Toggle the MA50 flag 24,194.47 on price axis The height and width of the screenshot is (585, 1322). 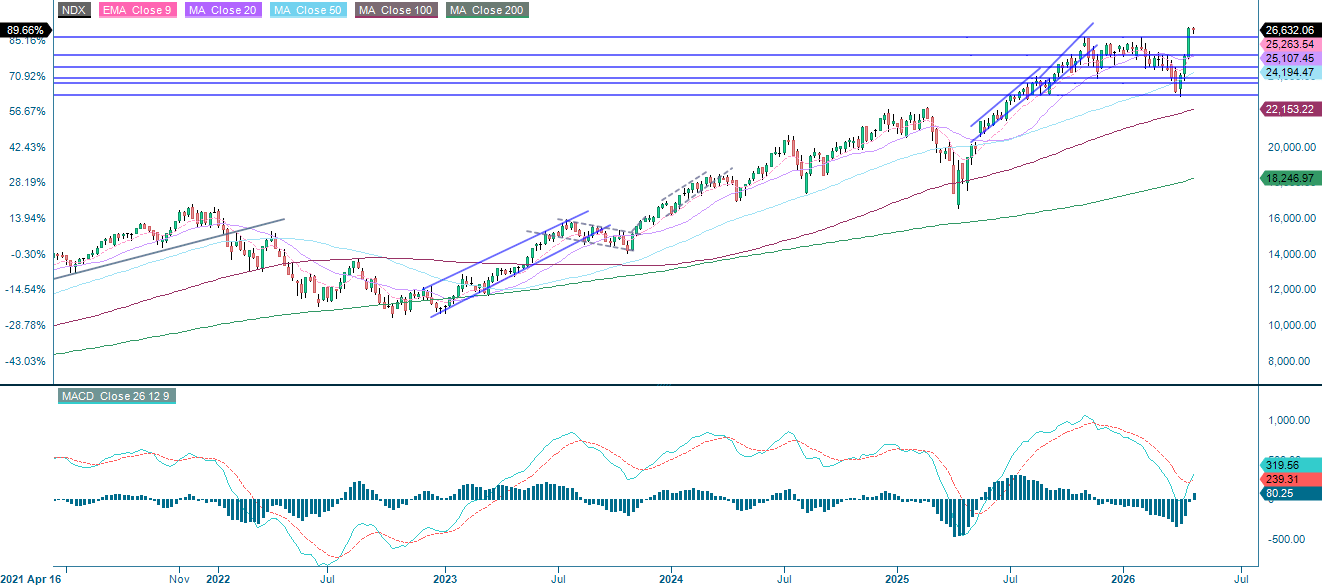pos(1291,74)
